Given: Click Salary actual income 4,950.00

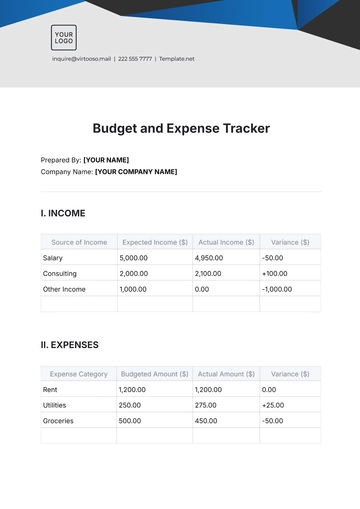Looking at the screenshot, I should [209, 258].
